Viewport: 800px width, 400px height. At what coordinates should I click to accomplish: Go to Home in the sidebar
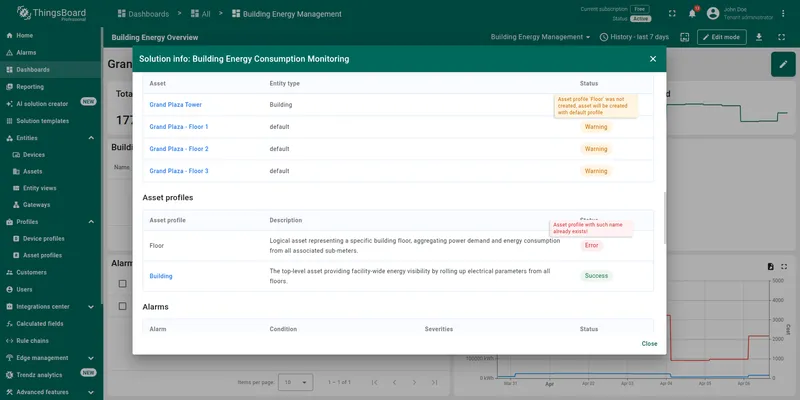[x=51, y=36]
